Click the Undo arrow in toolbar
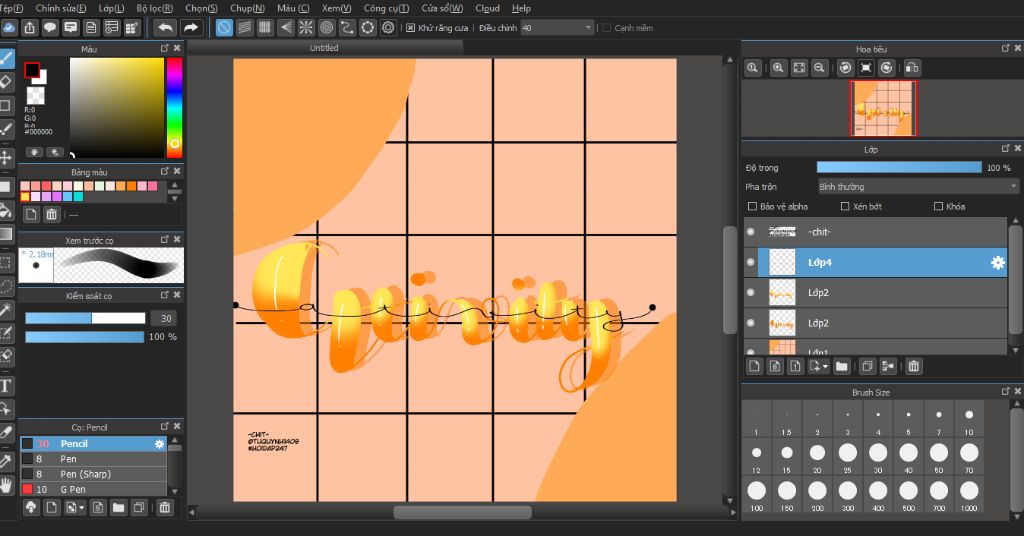Viewport: 1024px width, 536px height. click(165, 27)
